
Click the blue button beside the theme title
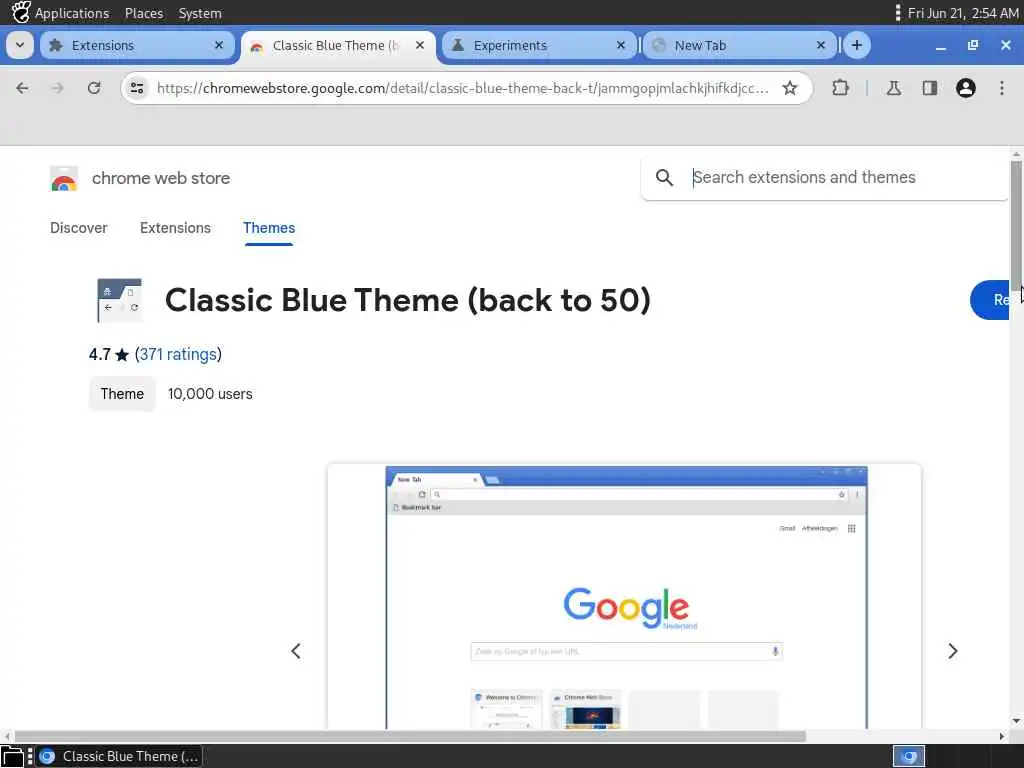[x=990, y=300]
